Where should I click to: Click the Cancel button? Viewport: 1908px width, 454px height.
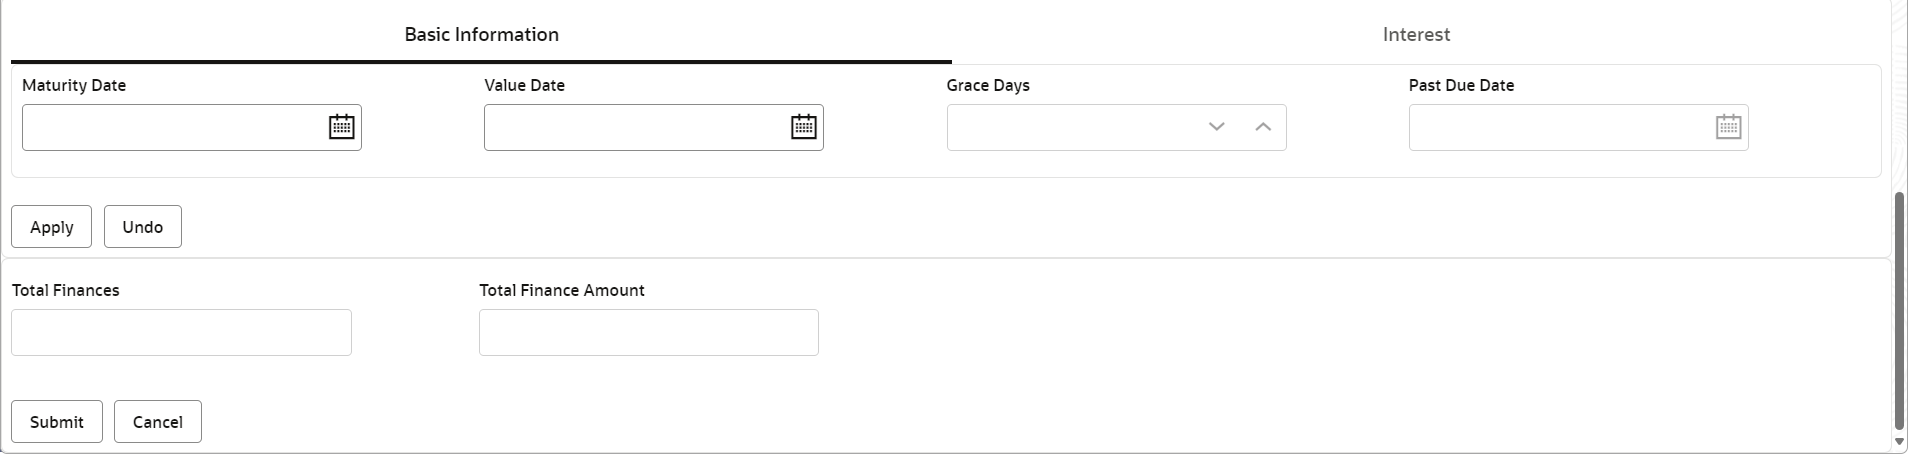click(158, 422)
